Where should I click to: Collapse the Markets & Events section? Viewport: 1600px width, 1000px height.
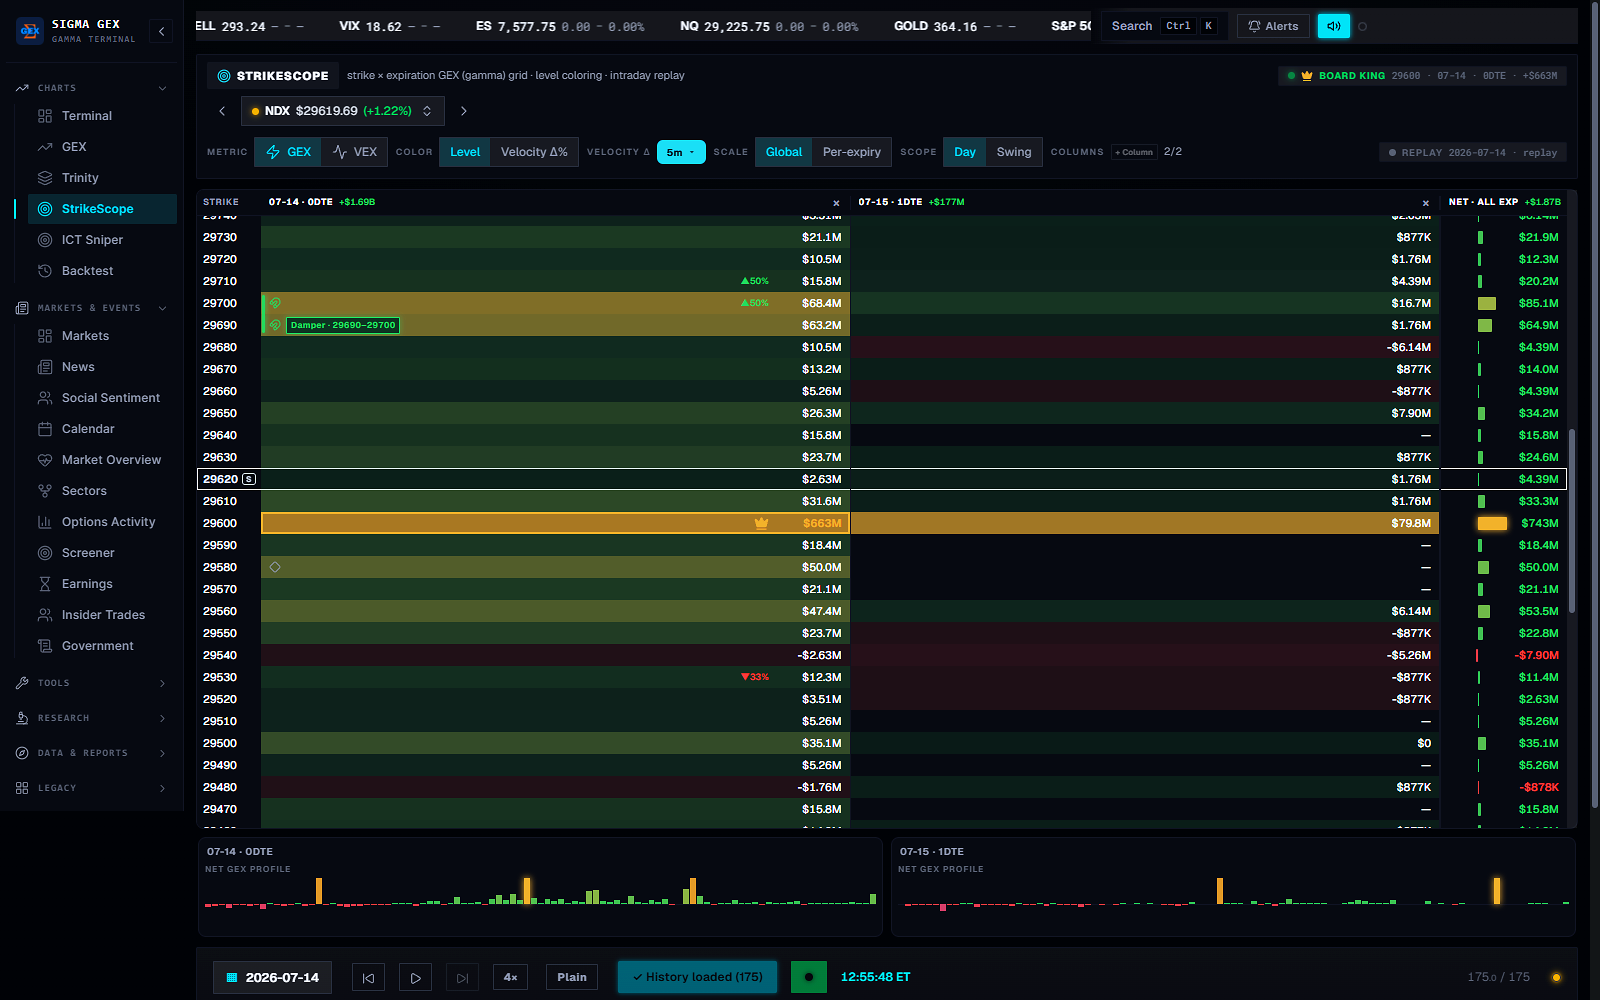click(92, 308)
